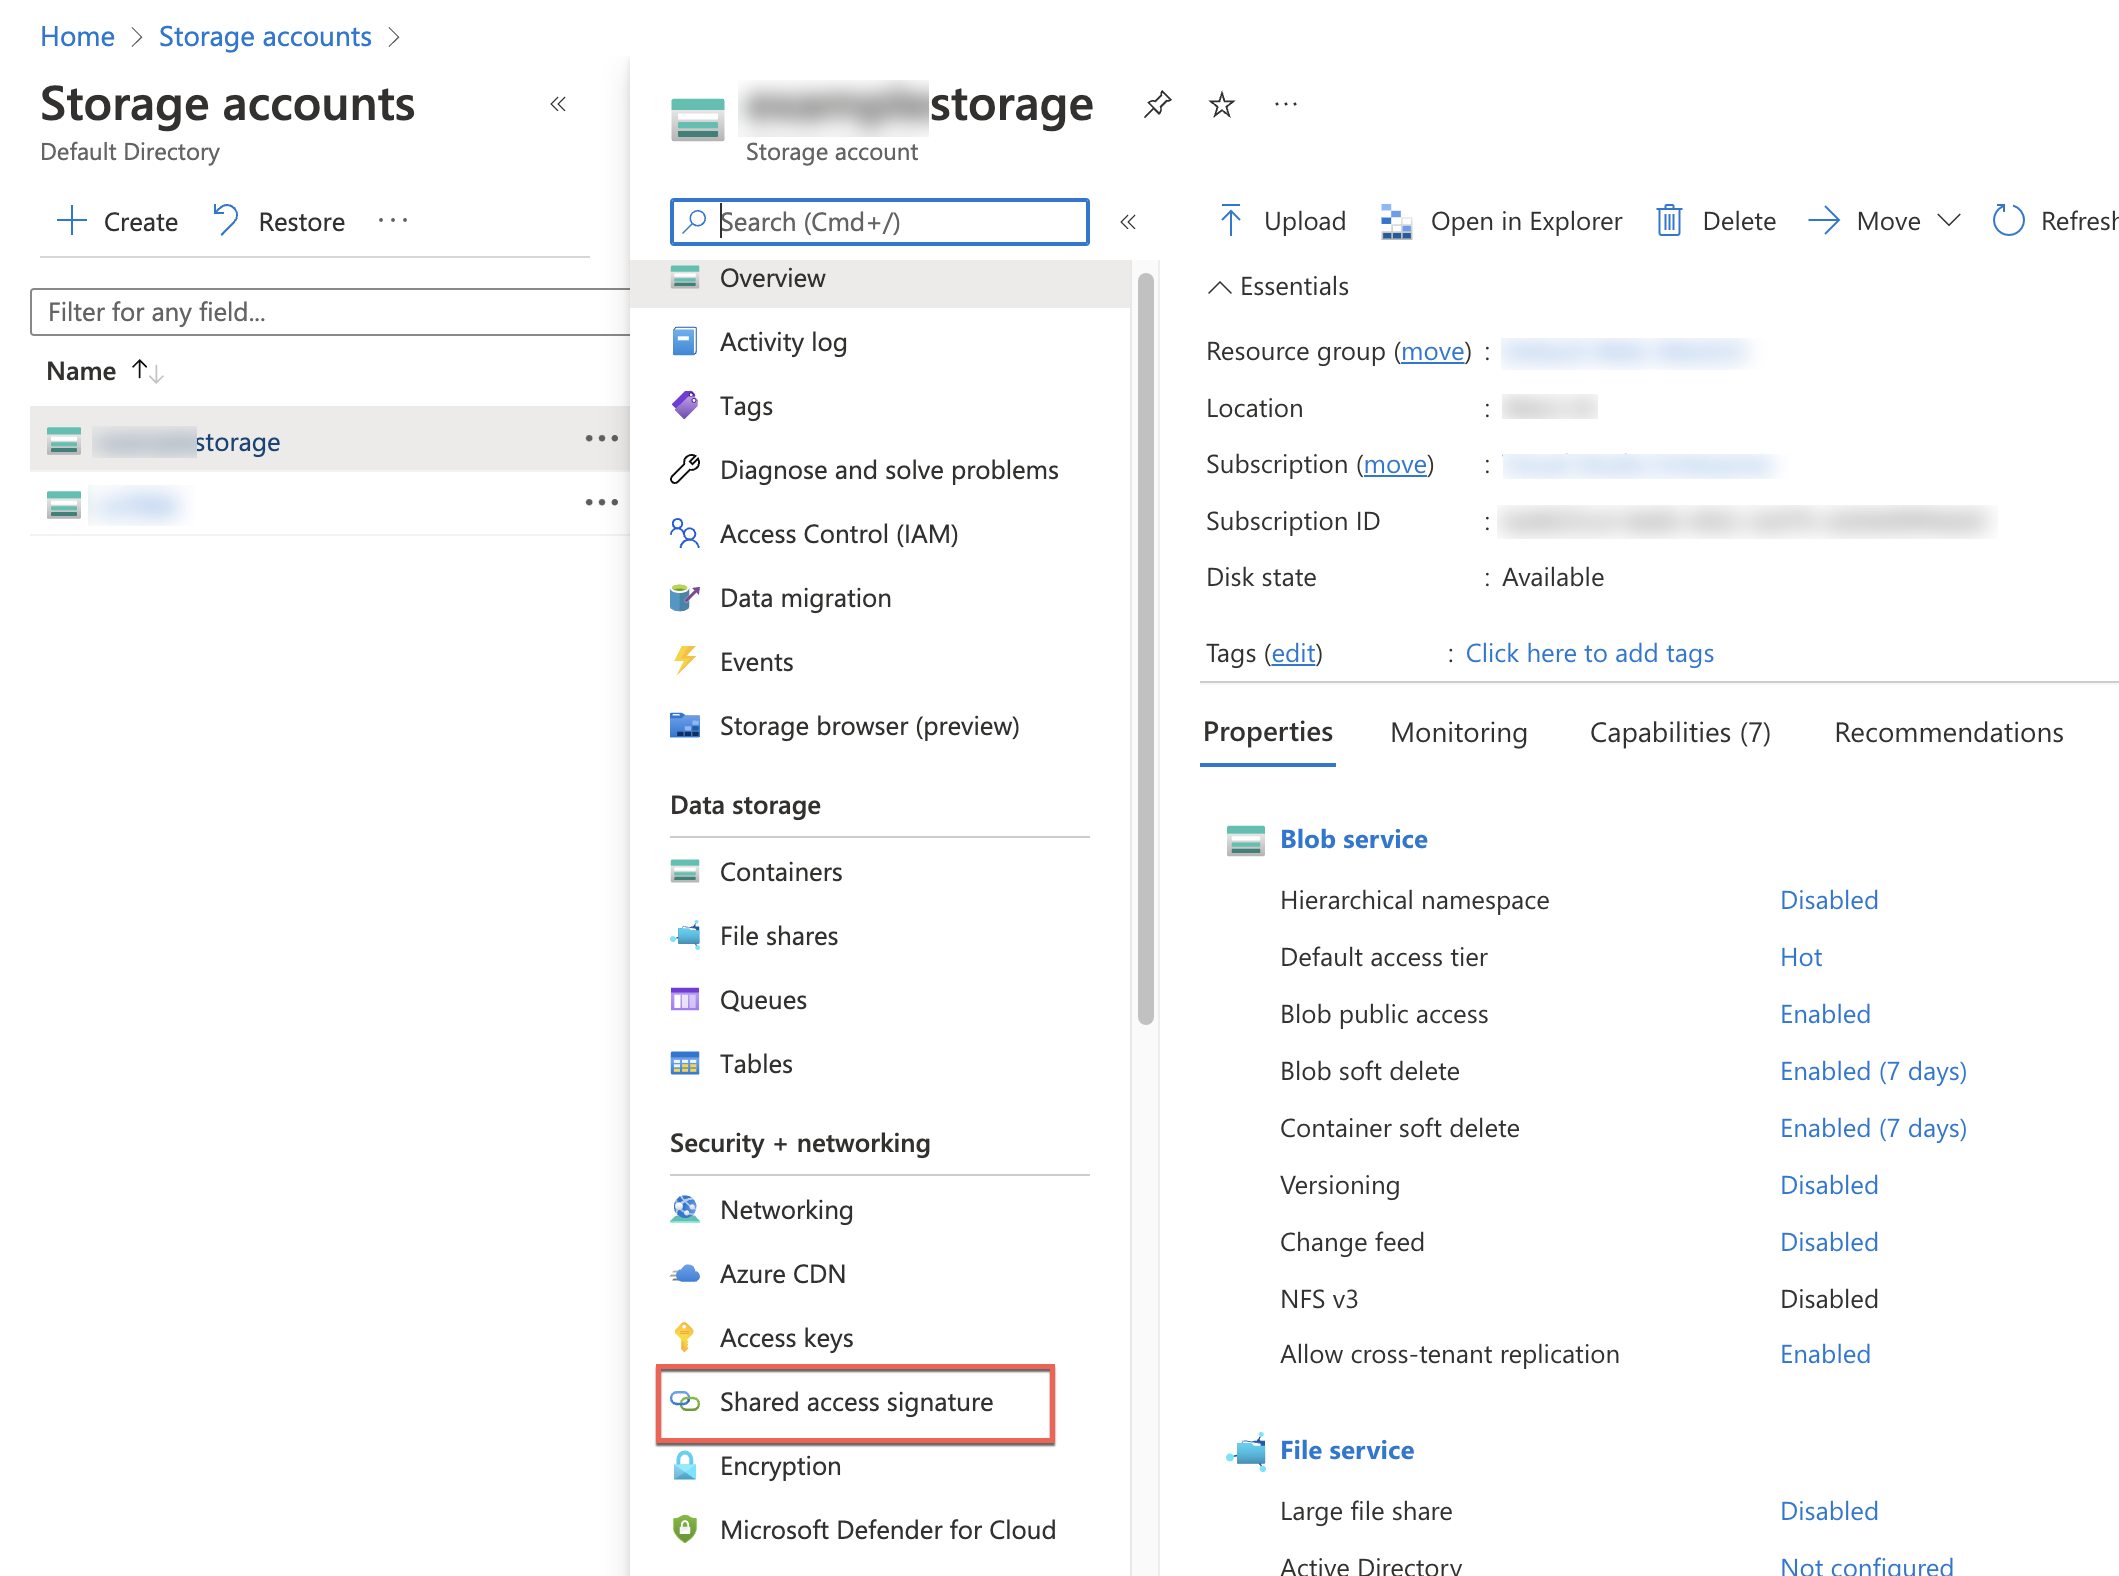Screen dimensions: 2119x1576
Task: Open Diagnose and solve problems
Action: pyautogui.click(x=888, y=469)
